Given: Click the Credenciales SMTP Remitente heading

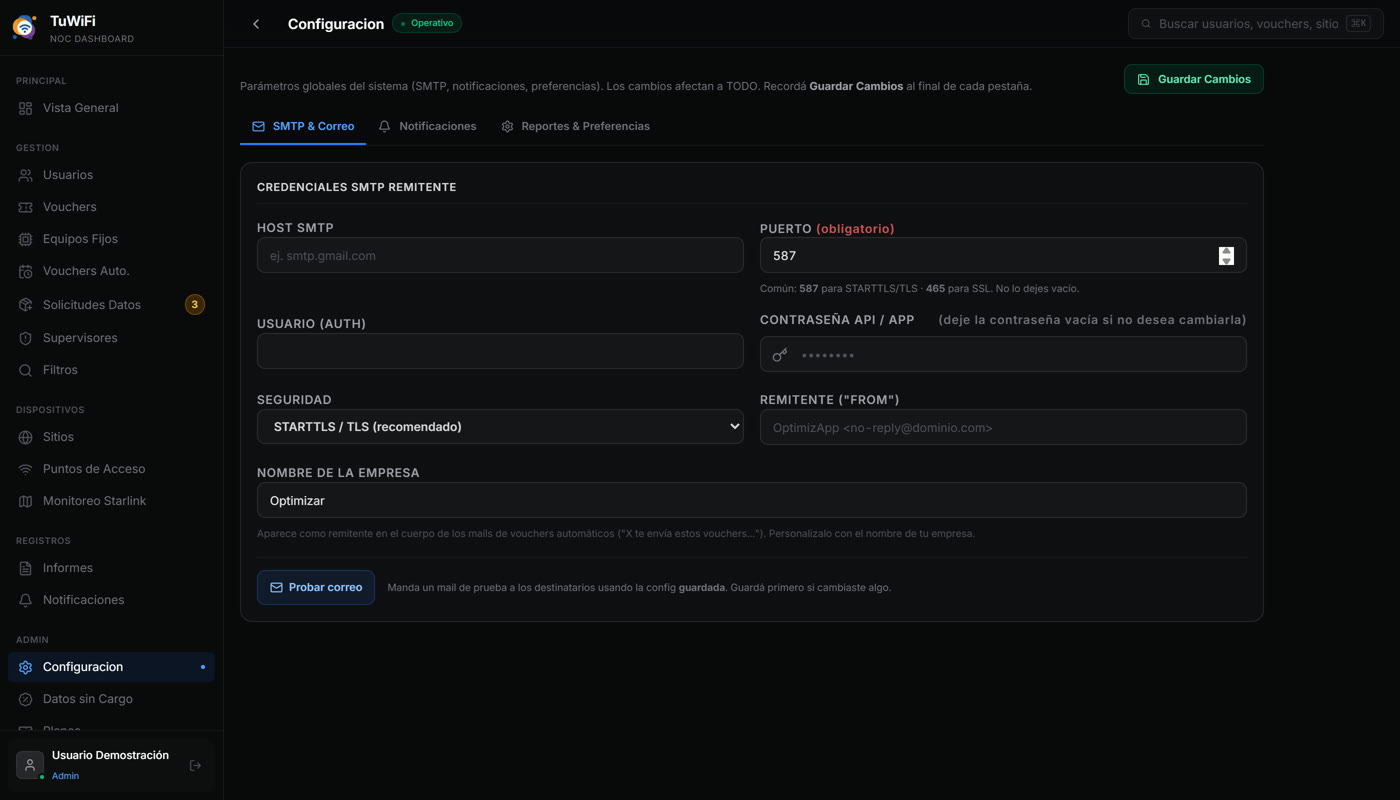Looking at the screenshot, I should 356,187.
